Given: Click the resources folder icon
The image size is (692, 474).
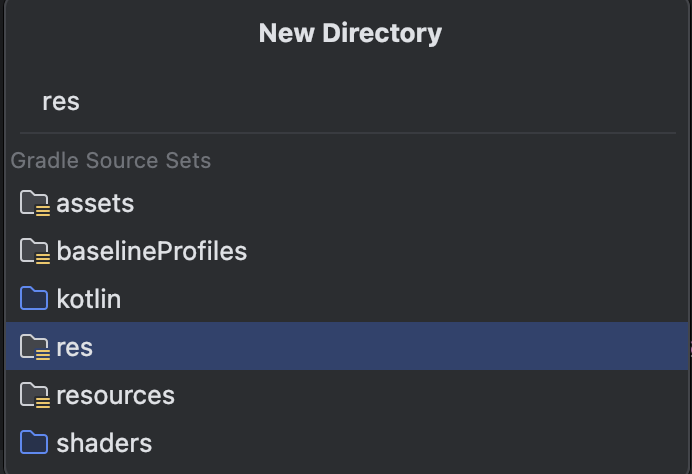Looking at the screenshot, I should point(34,395).
